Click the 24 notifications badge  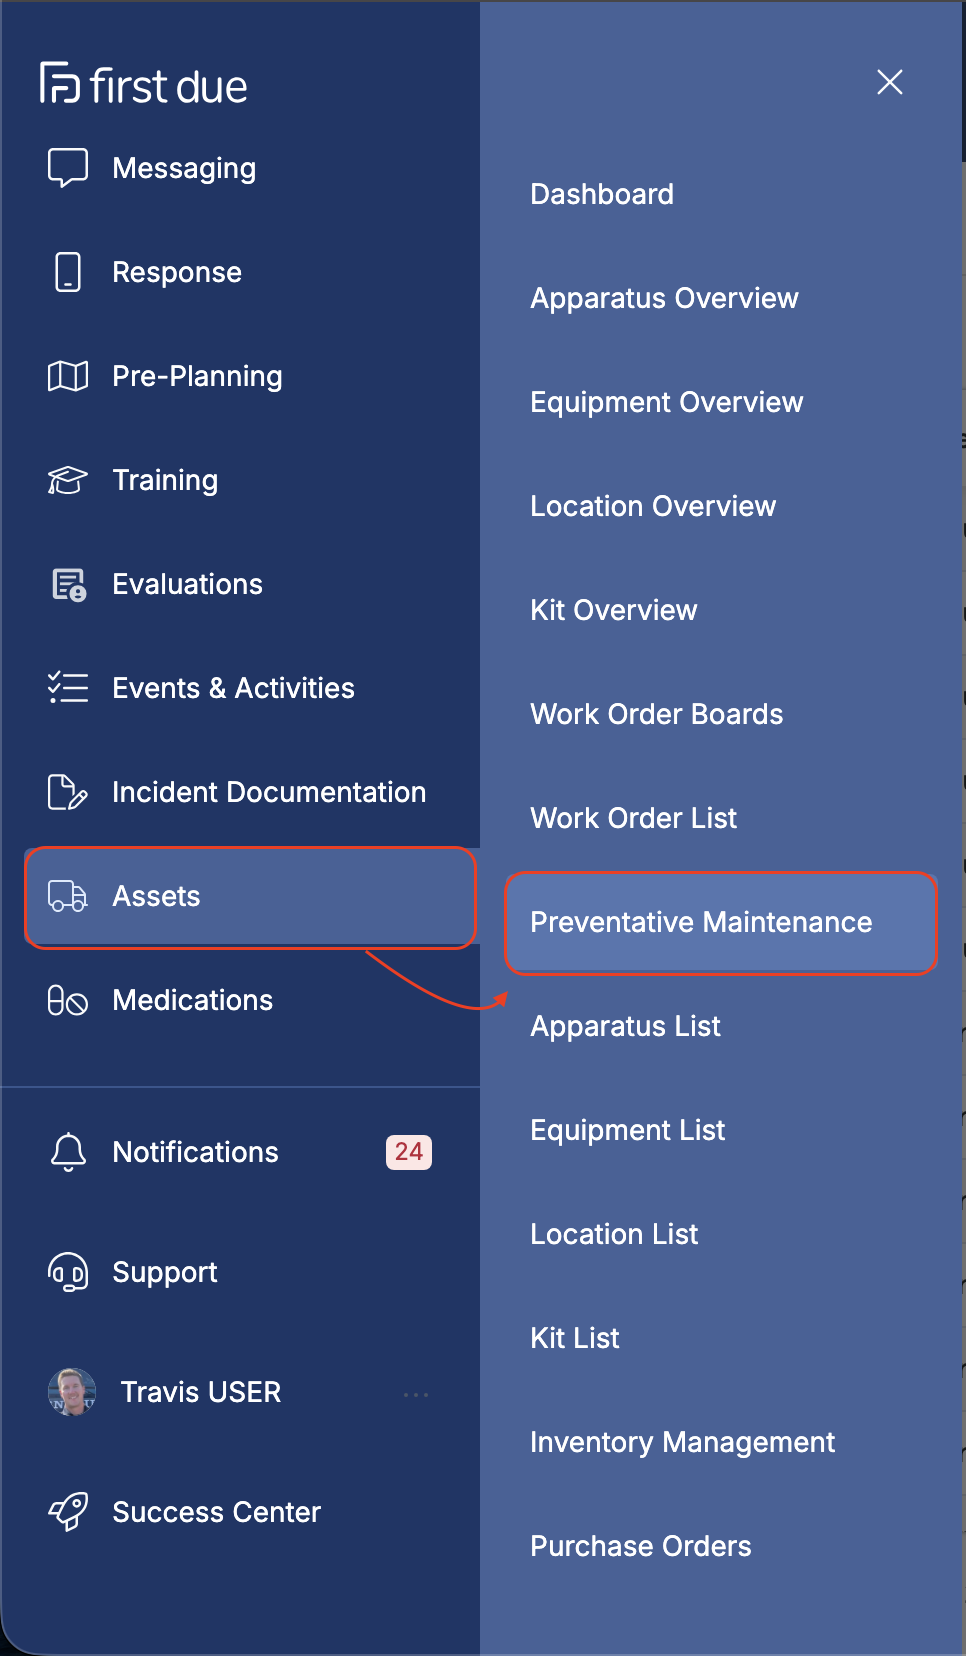tap(409, 1152)
